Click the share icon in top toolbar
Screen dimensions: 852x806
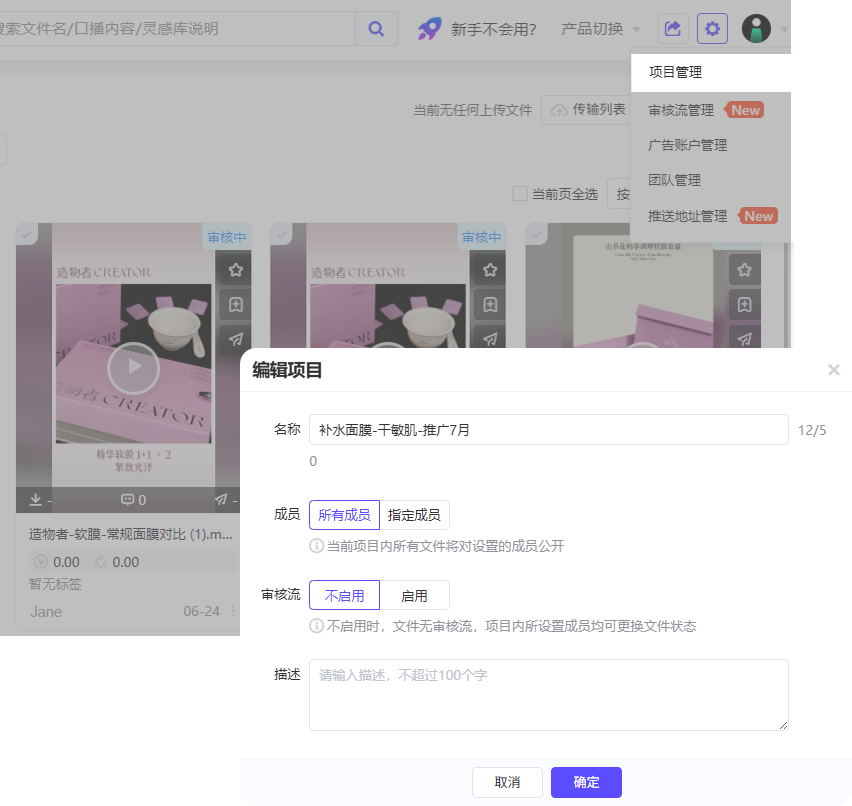pos(673,29)
